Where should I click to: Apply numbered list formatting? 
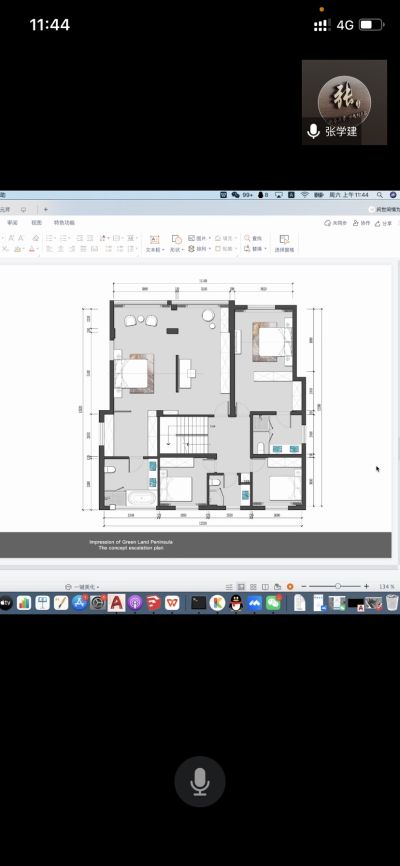point(65,238)
